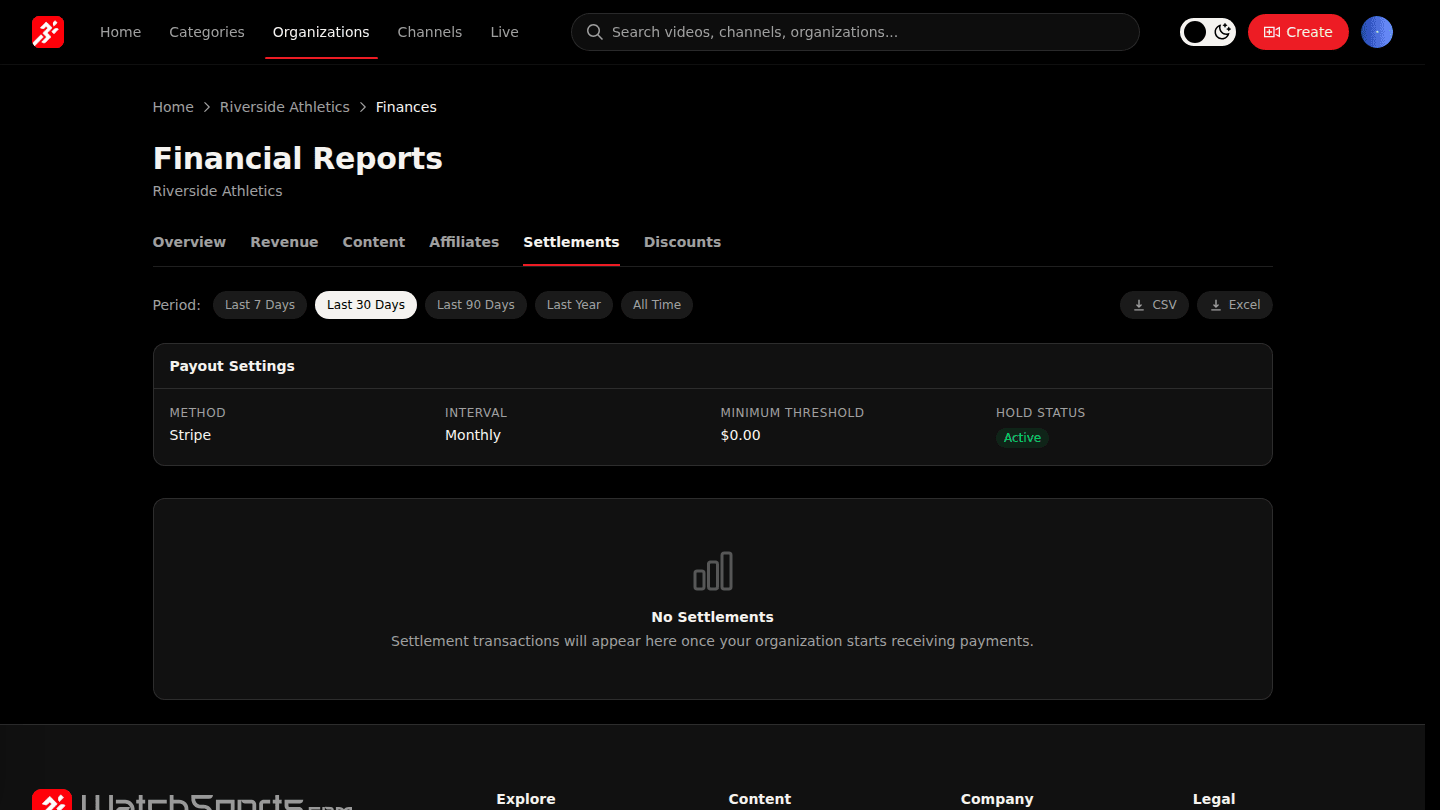Image resolution: width=1440 pixels, height=810 pixels.
Task: Open the Home navigation item
Action: 120,32
